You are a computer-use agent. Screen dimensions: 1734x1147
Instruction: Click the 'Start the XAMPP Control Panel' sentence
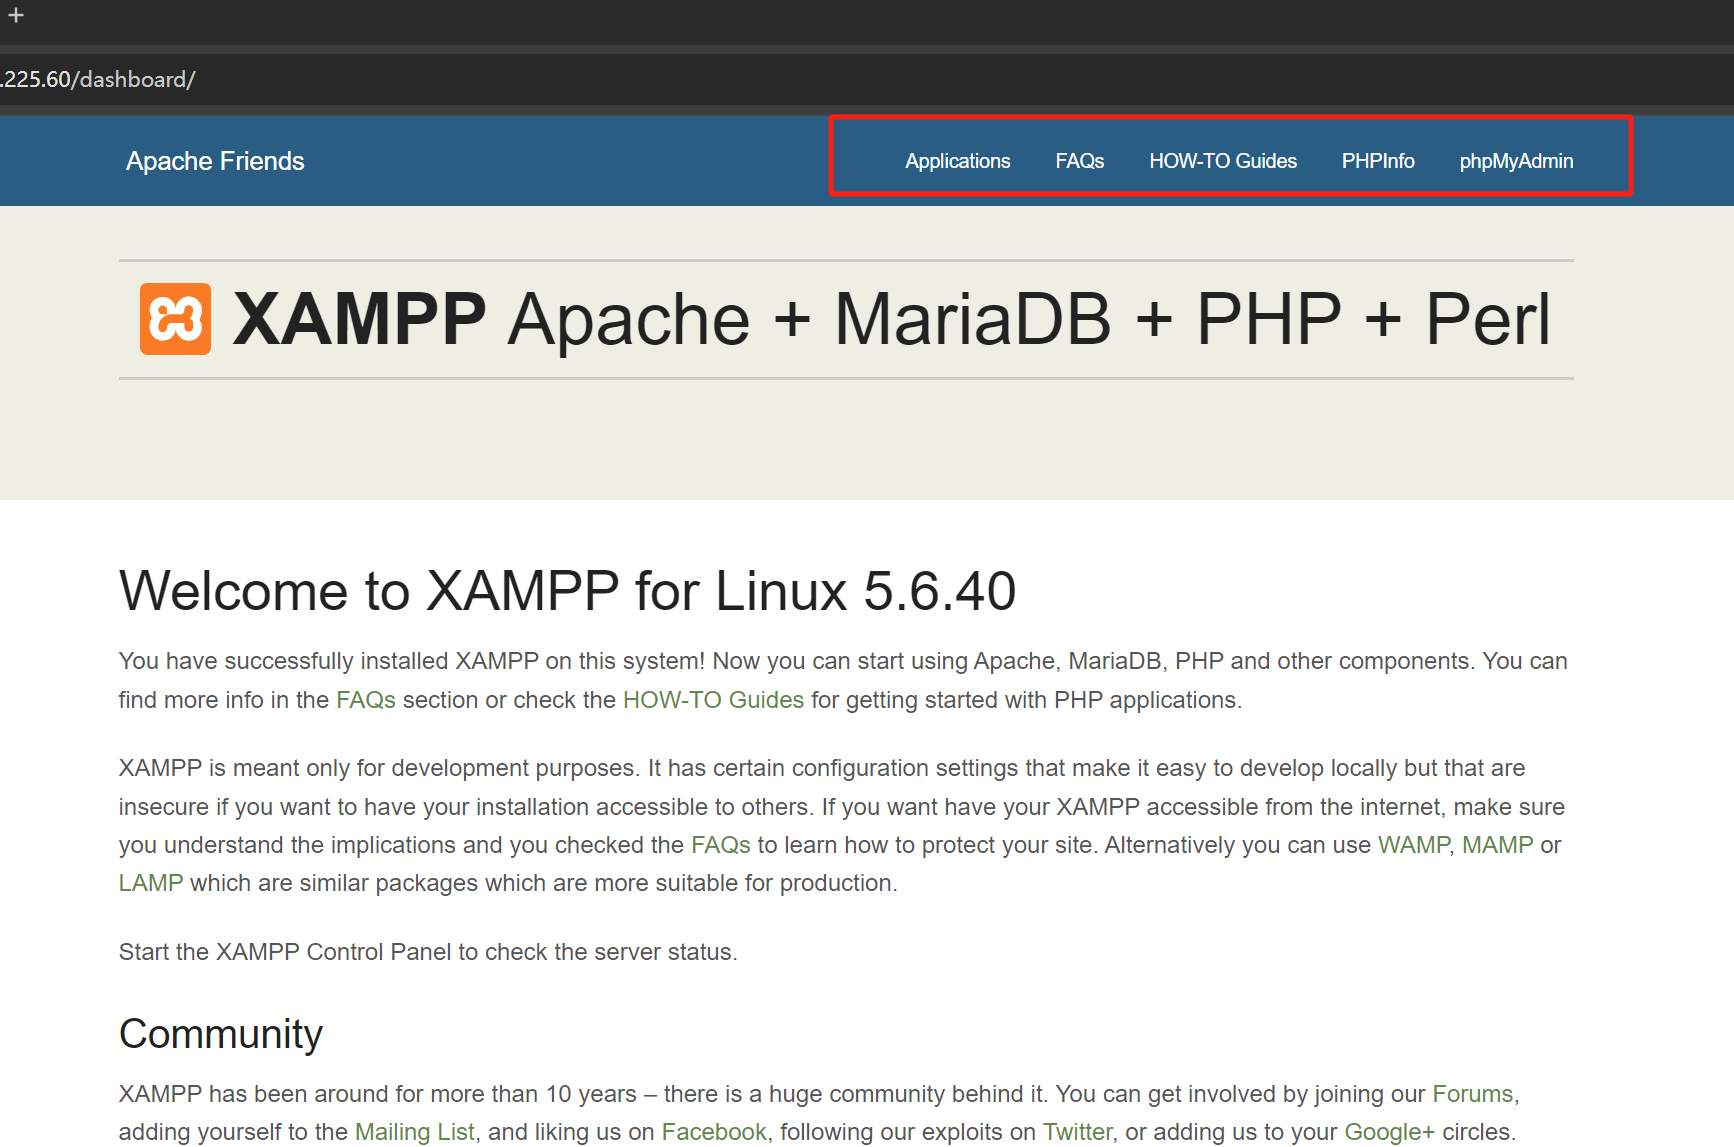[x=428, y=952]
